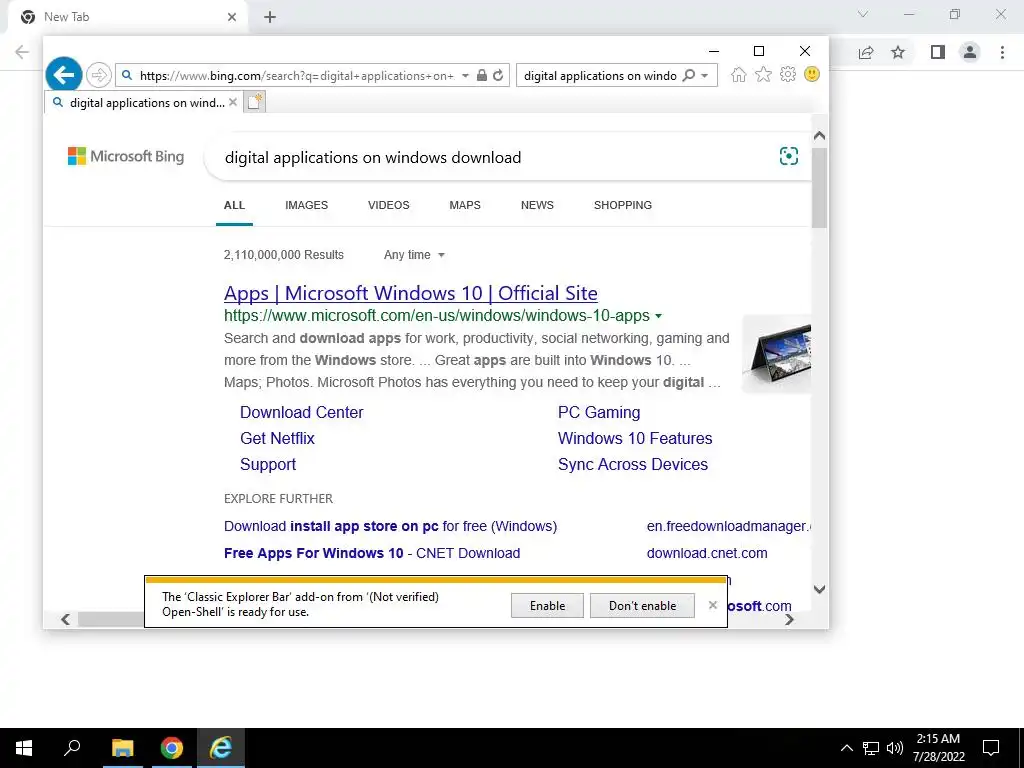Open volume tray icon
Viewport: 1024px width, 768px height.
[x=895, y=748]
